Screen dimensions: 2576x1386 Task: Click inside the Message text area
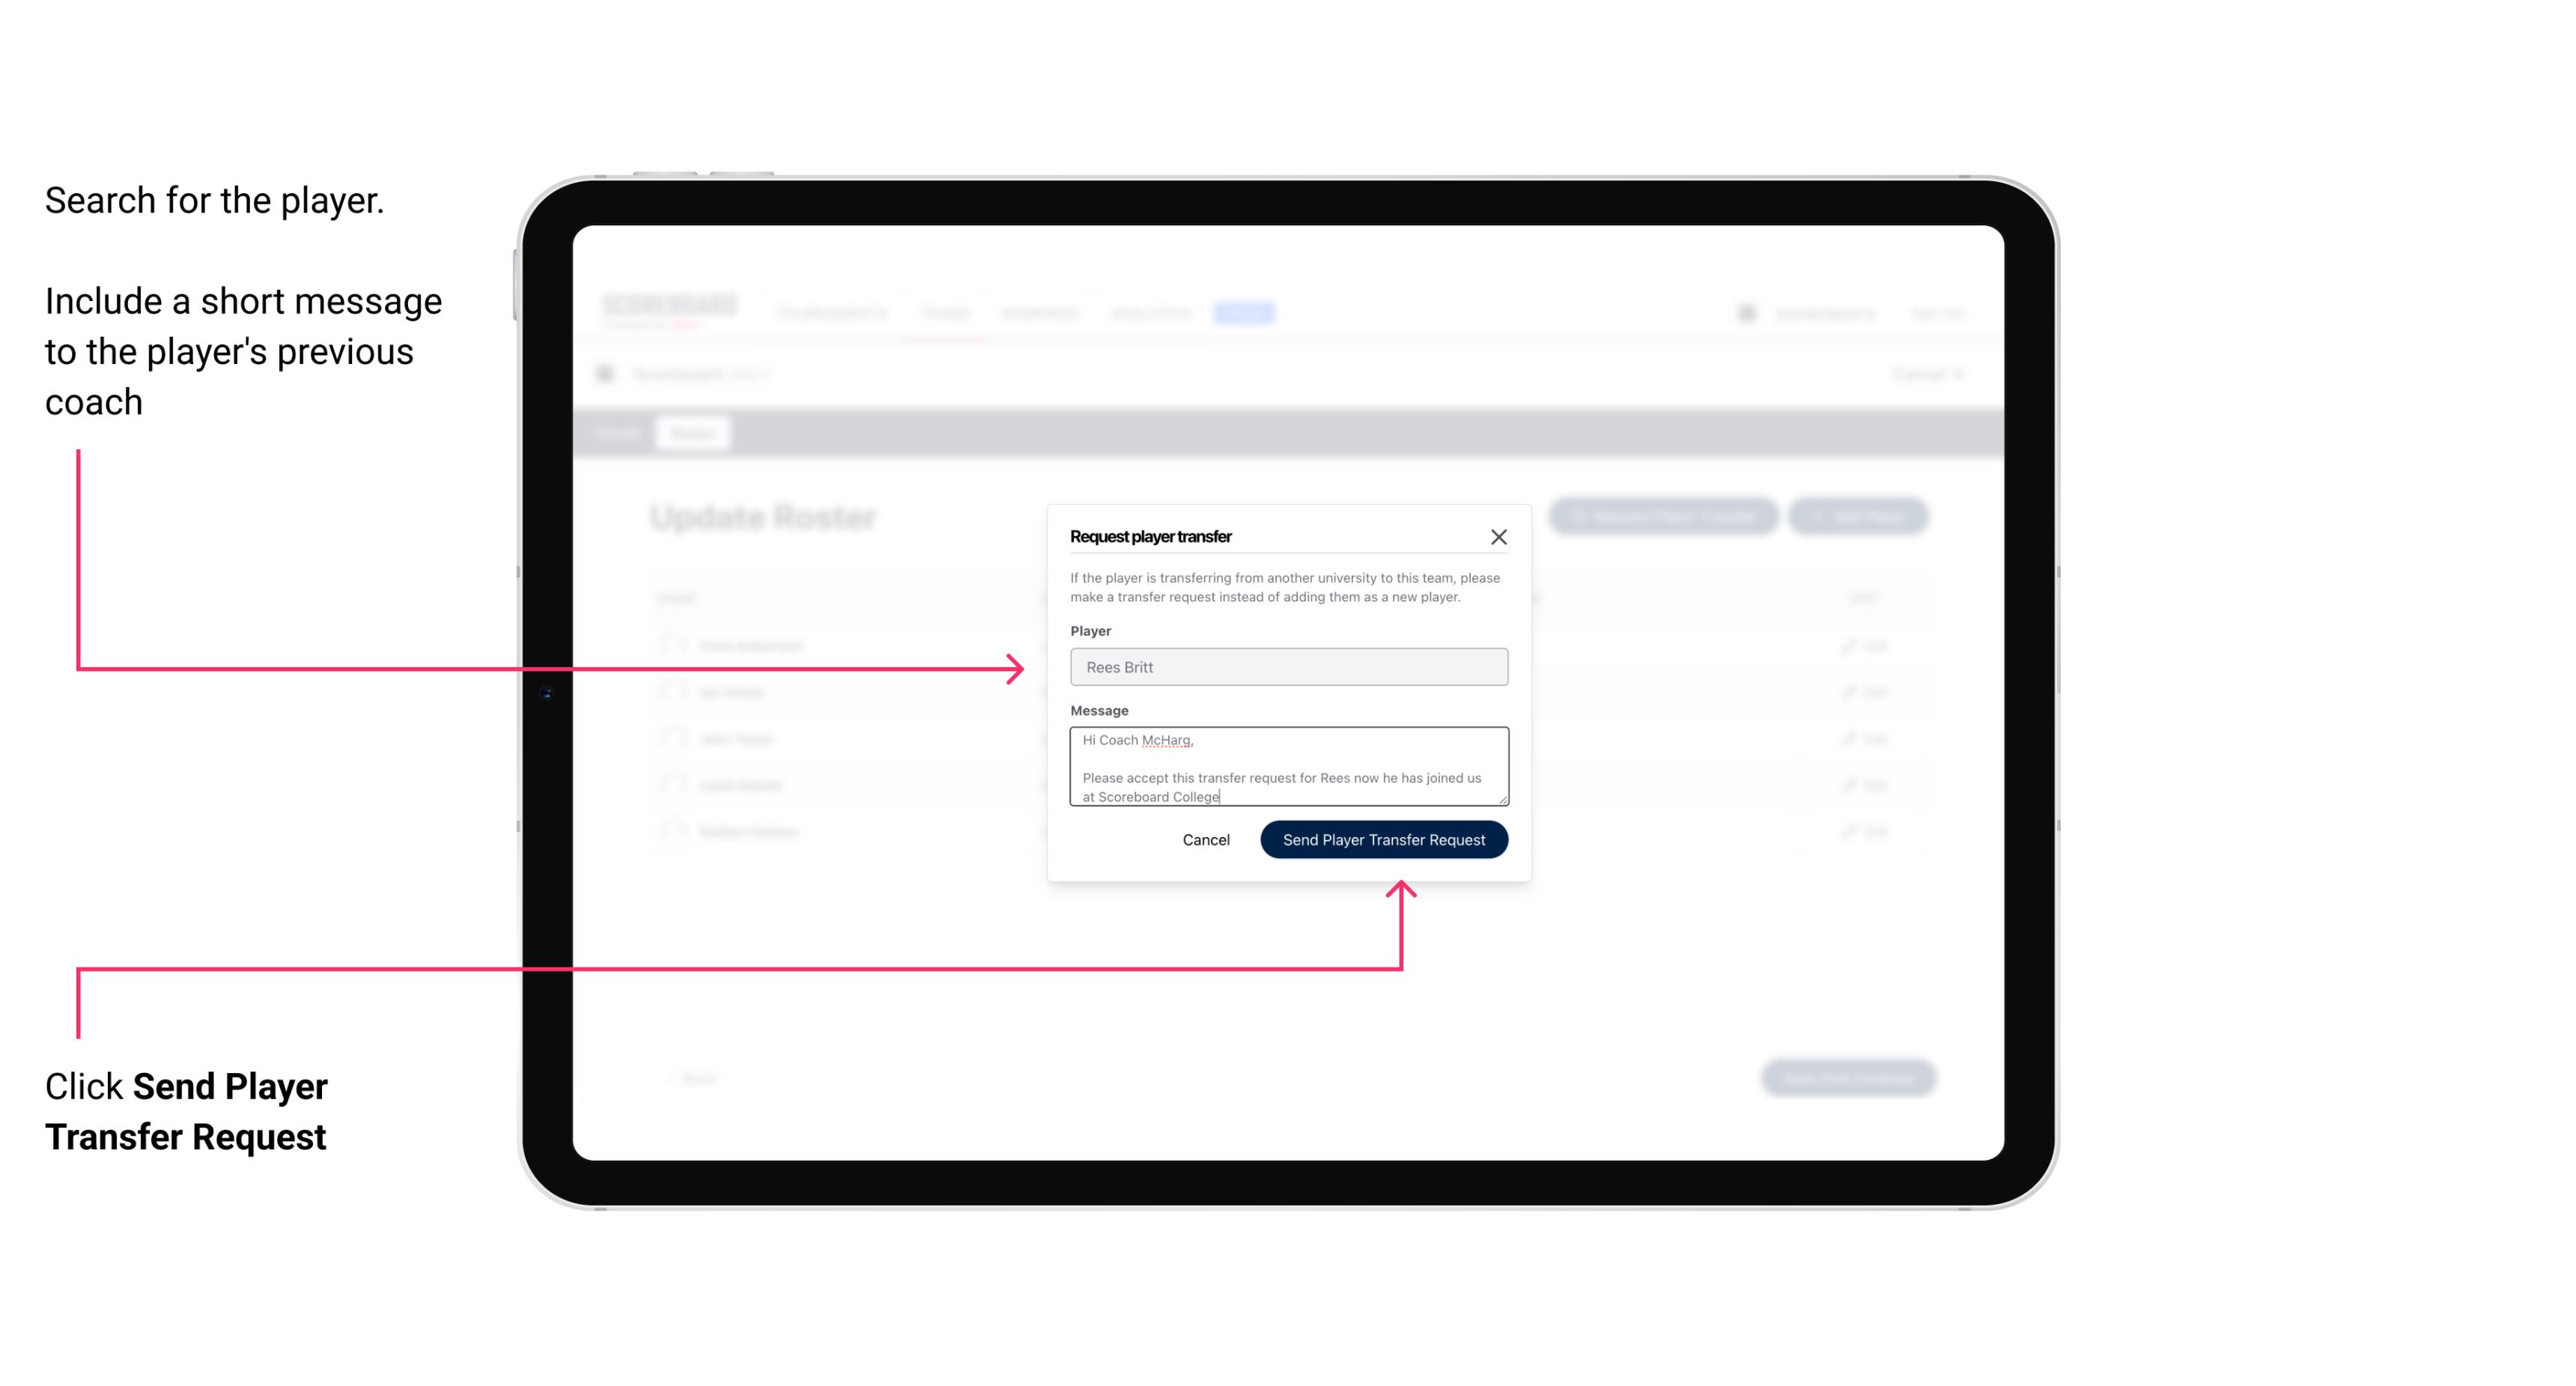click(x=1286, y=768)
